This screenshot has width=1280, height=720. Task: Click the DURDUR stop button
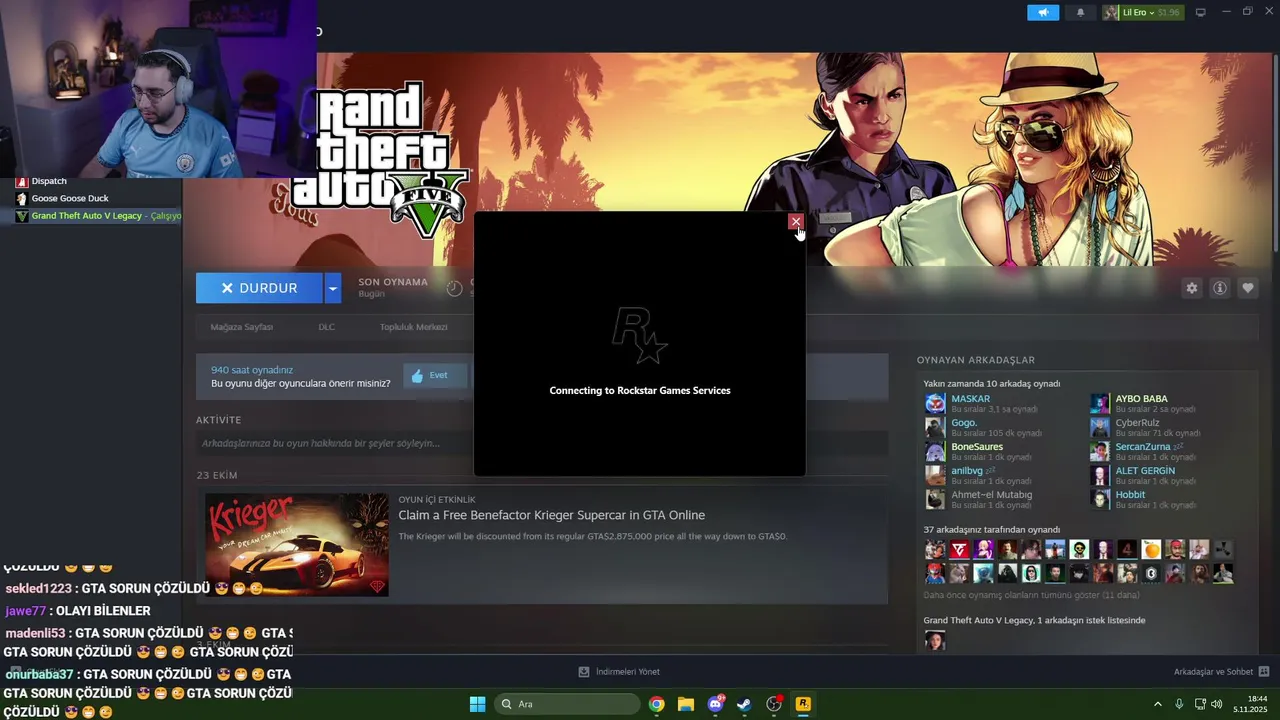259,288
